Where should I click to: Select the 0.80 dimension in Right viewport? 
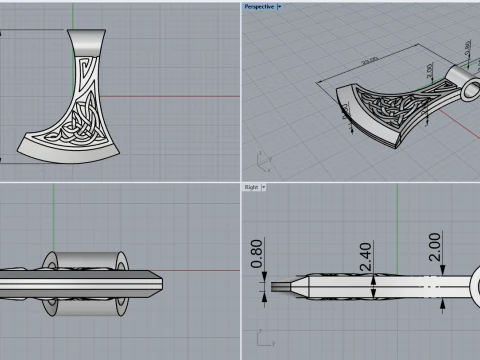click(257, 254)
